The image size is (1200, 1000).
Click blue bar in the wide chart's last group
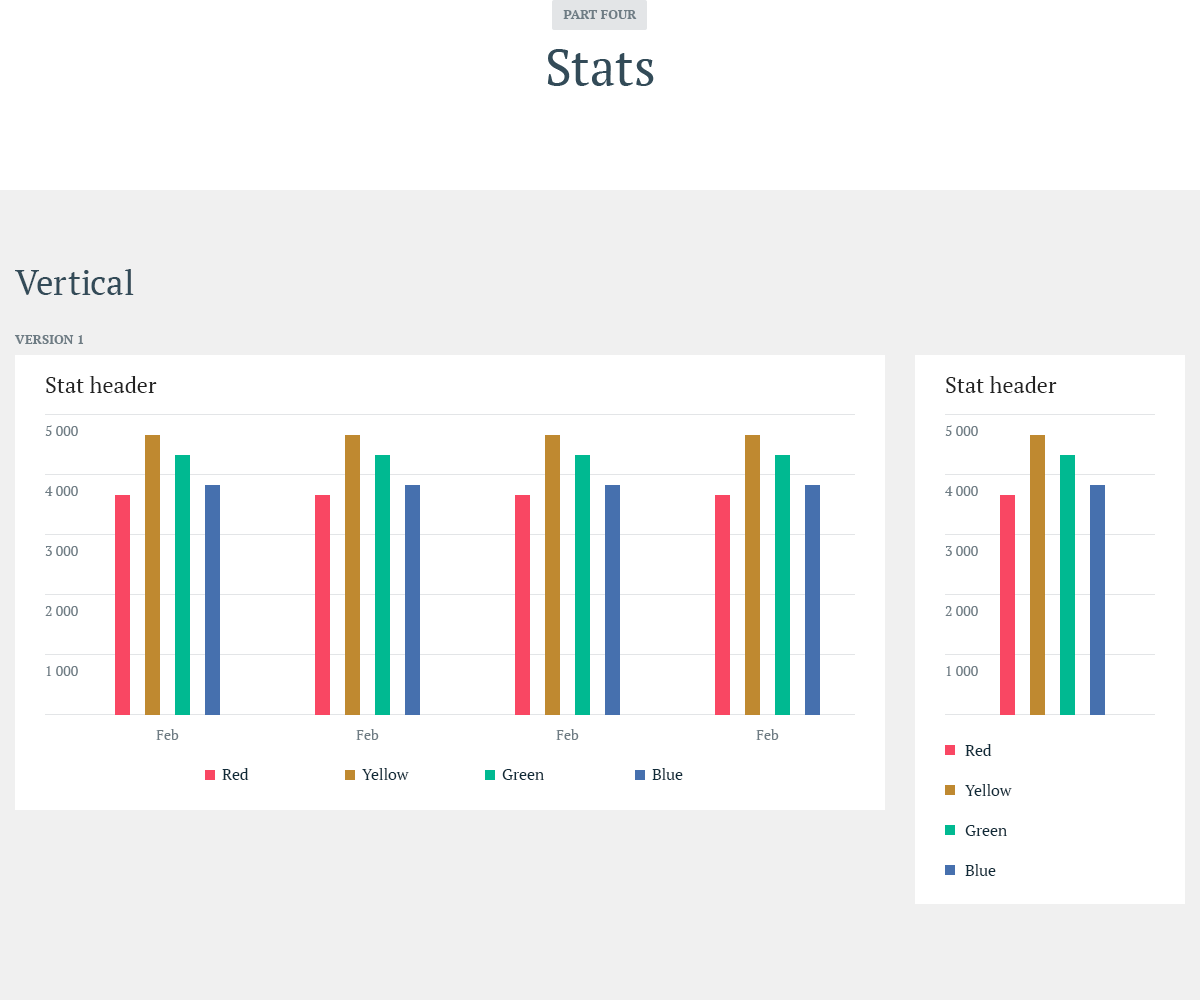click(x=812, y=600)
